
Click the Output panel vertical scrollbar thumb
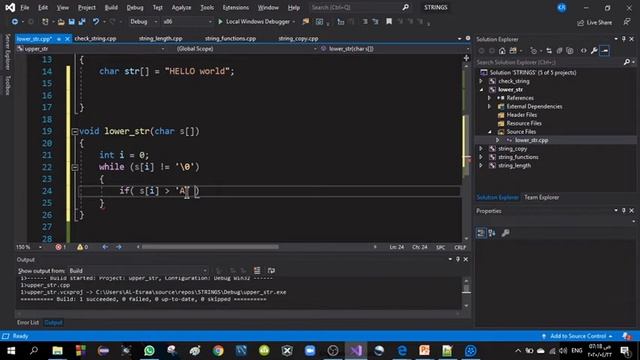pyautogui.click(x=466, y=289)
